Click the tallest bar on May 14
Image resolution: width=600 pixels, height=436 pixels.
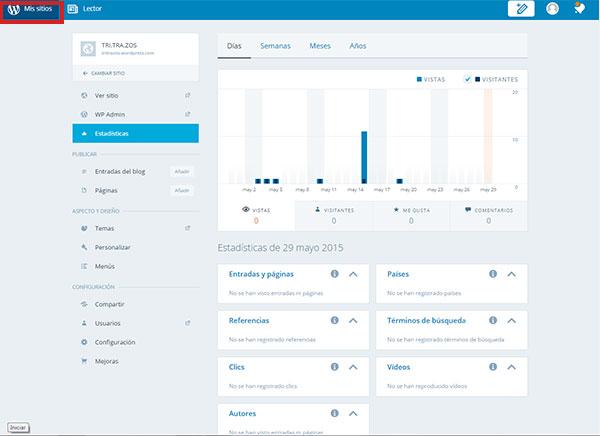click(364, 158)
